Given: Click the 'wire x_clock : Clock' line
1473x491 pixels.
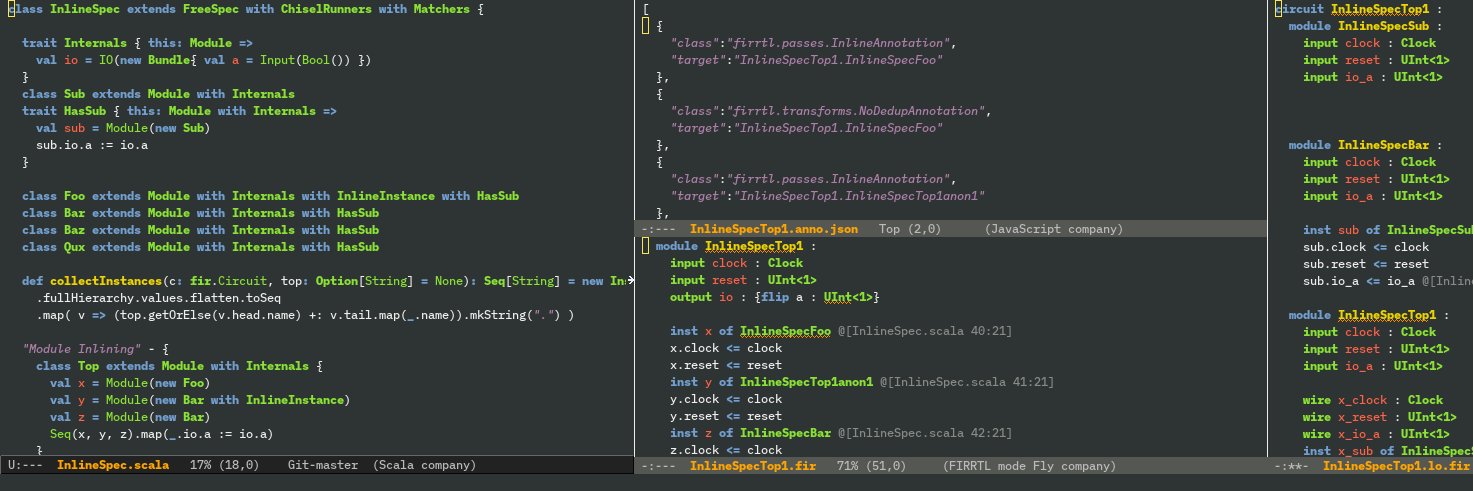Looking at the screenshot, I should (x=1373, y=400).
